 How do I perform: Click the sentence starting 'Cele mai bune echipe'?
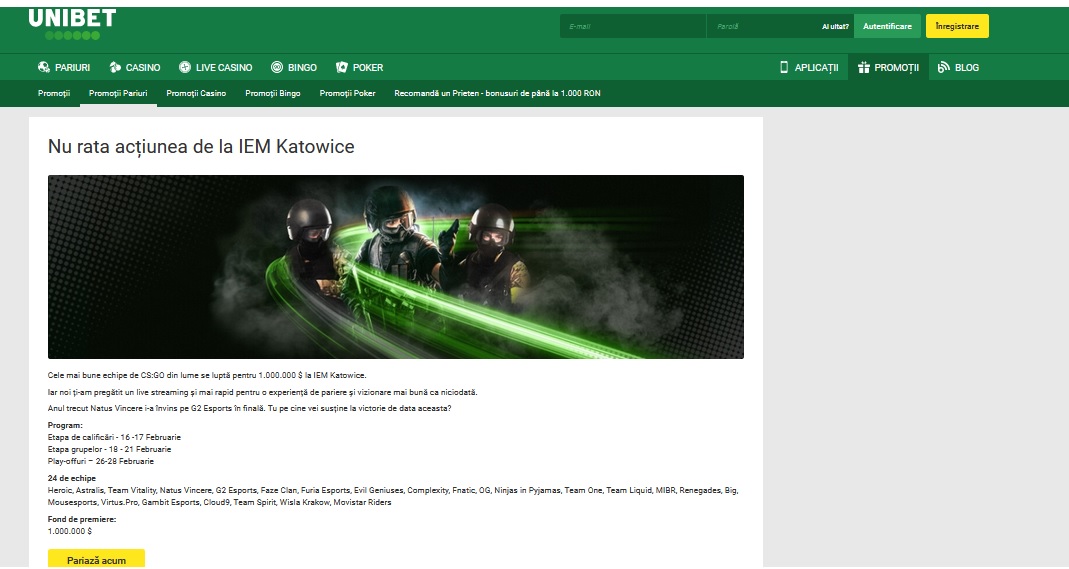coord(207,375)
